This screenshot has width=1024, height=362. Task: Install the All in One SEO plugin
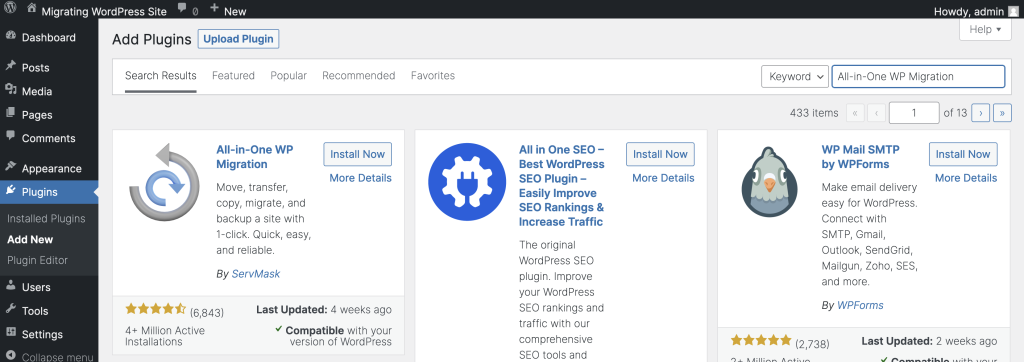[660, 154]
